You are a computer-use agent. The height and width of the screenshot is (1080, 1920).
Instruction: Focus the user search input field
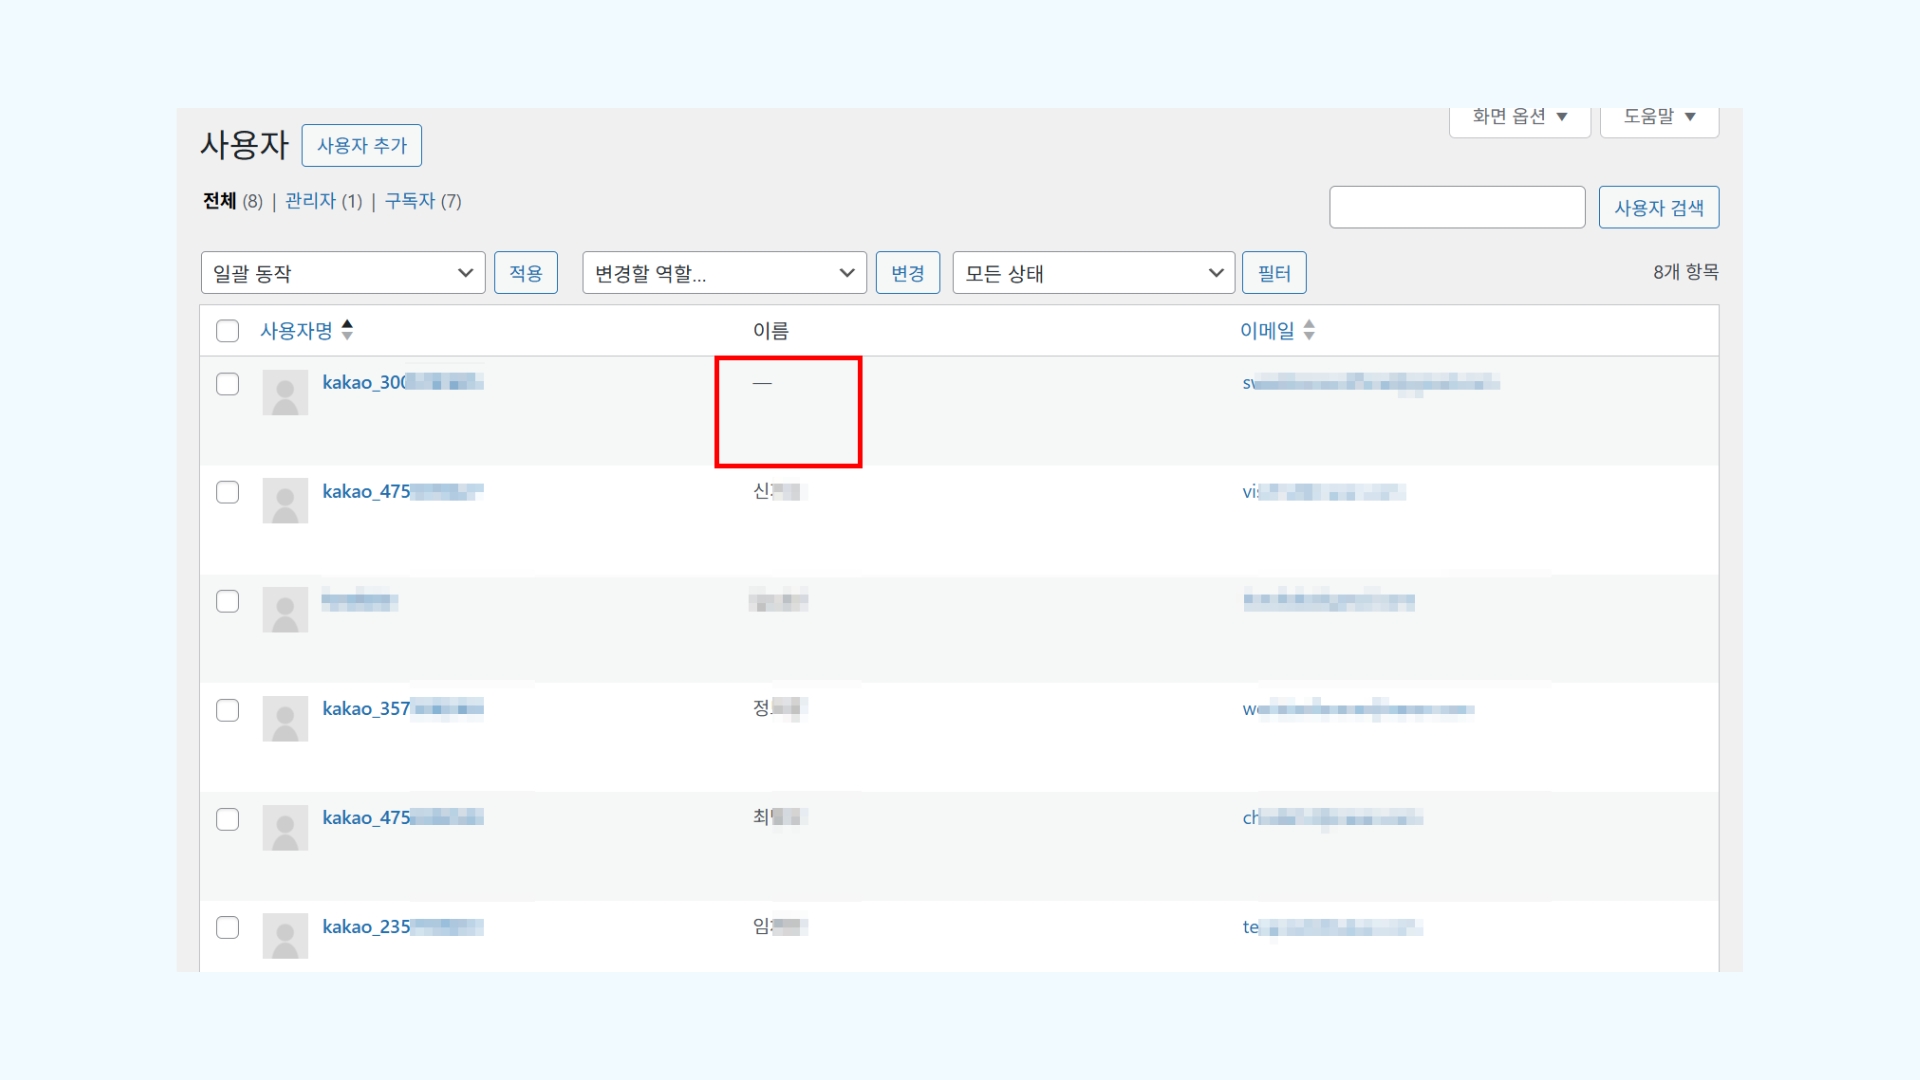click(1456, 208)
